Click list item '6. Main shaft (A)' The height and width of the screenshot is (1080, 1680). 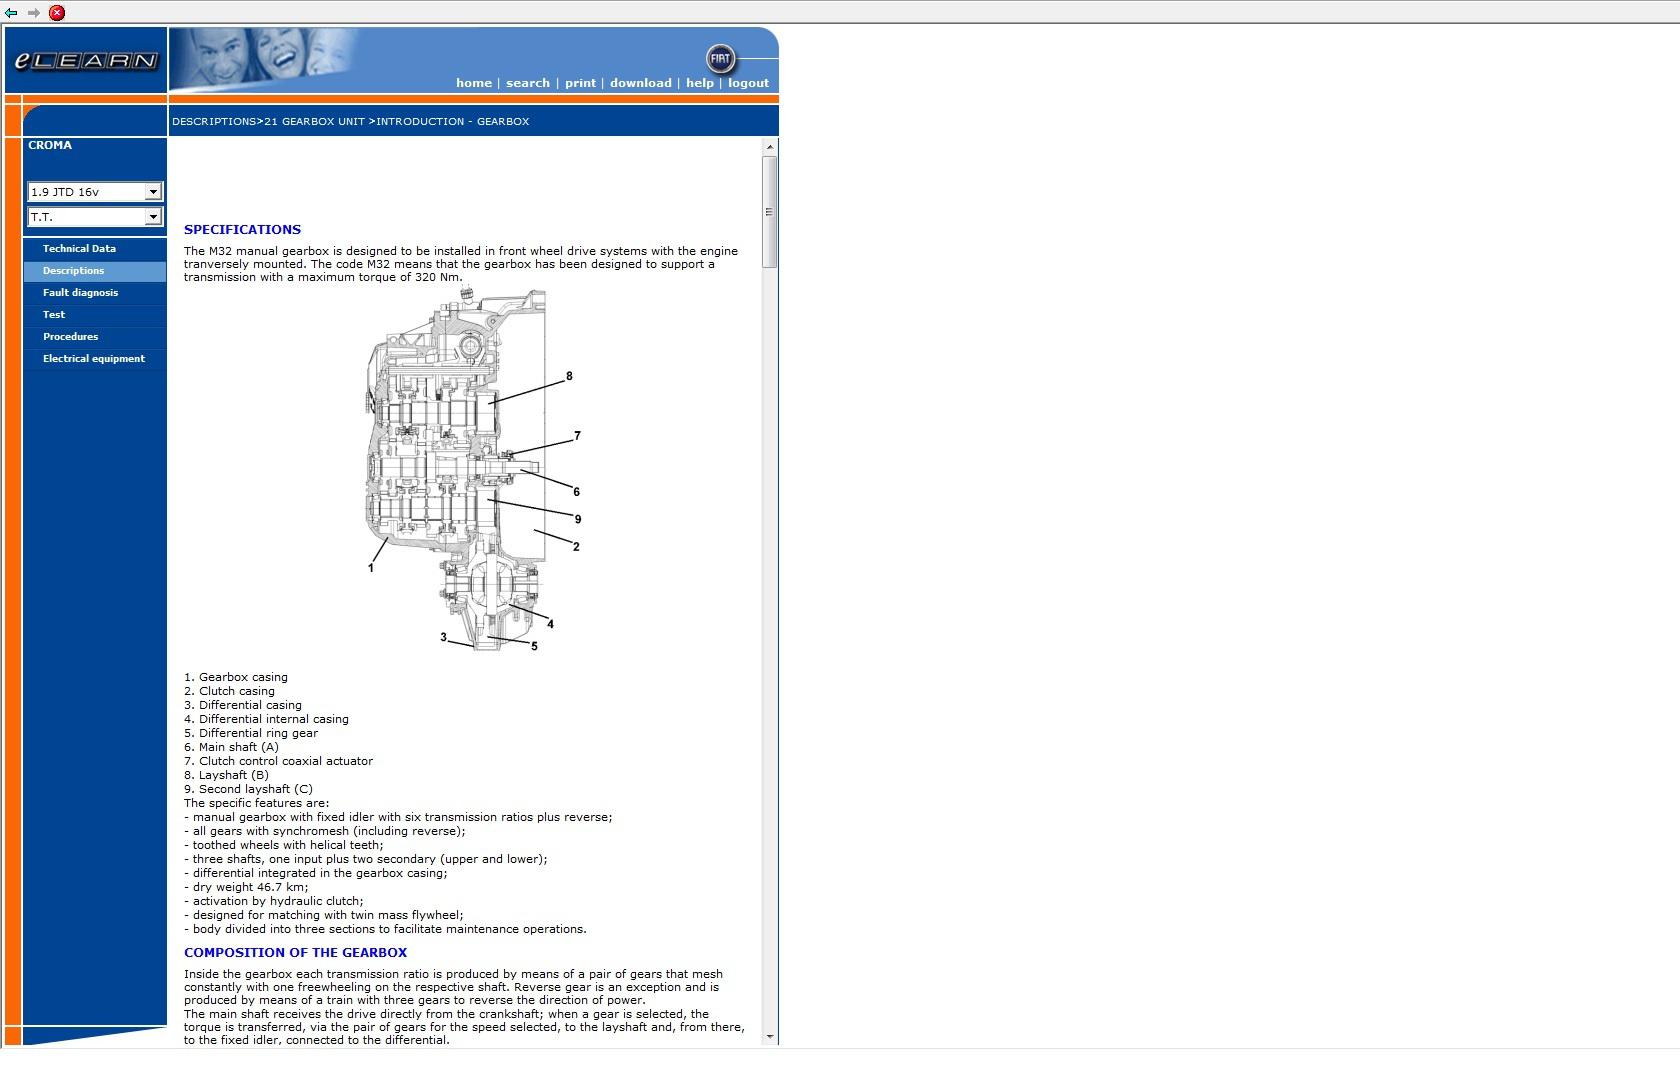pyautogui.click(x=231, y=748)
